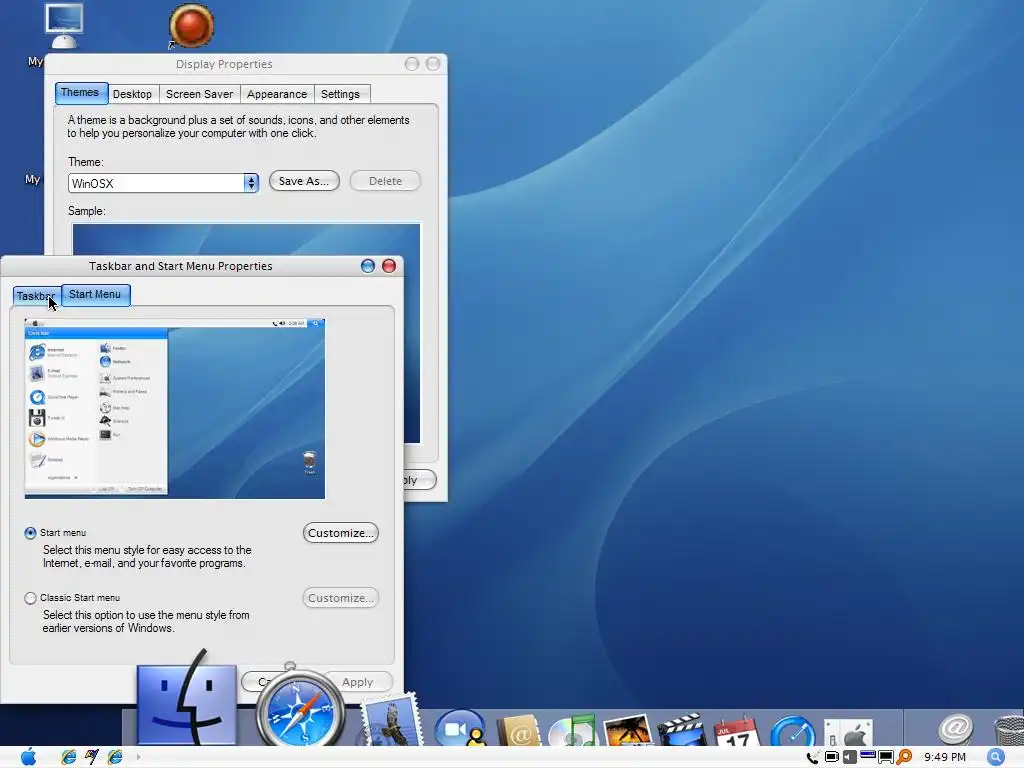Image resolution: width=1024 pixels, height=768 pixels.
Task: Open Themes tab in Display Properties
Action: [80, 93]
